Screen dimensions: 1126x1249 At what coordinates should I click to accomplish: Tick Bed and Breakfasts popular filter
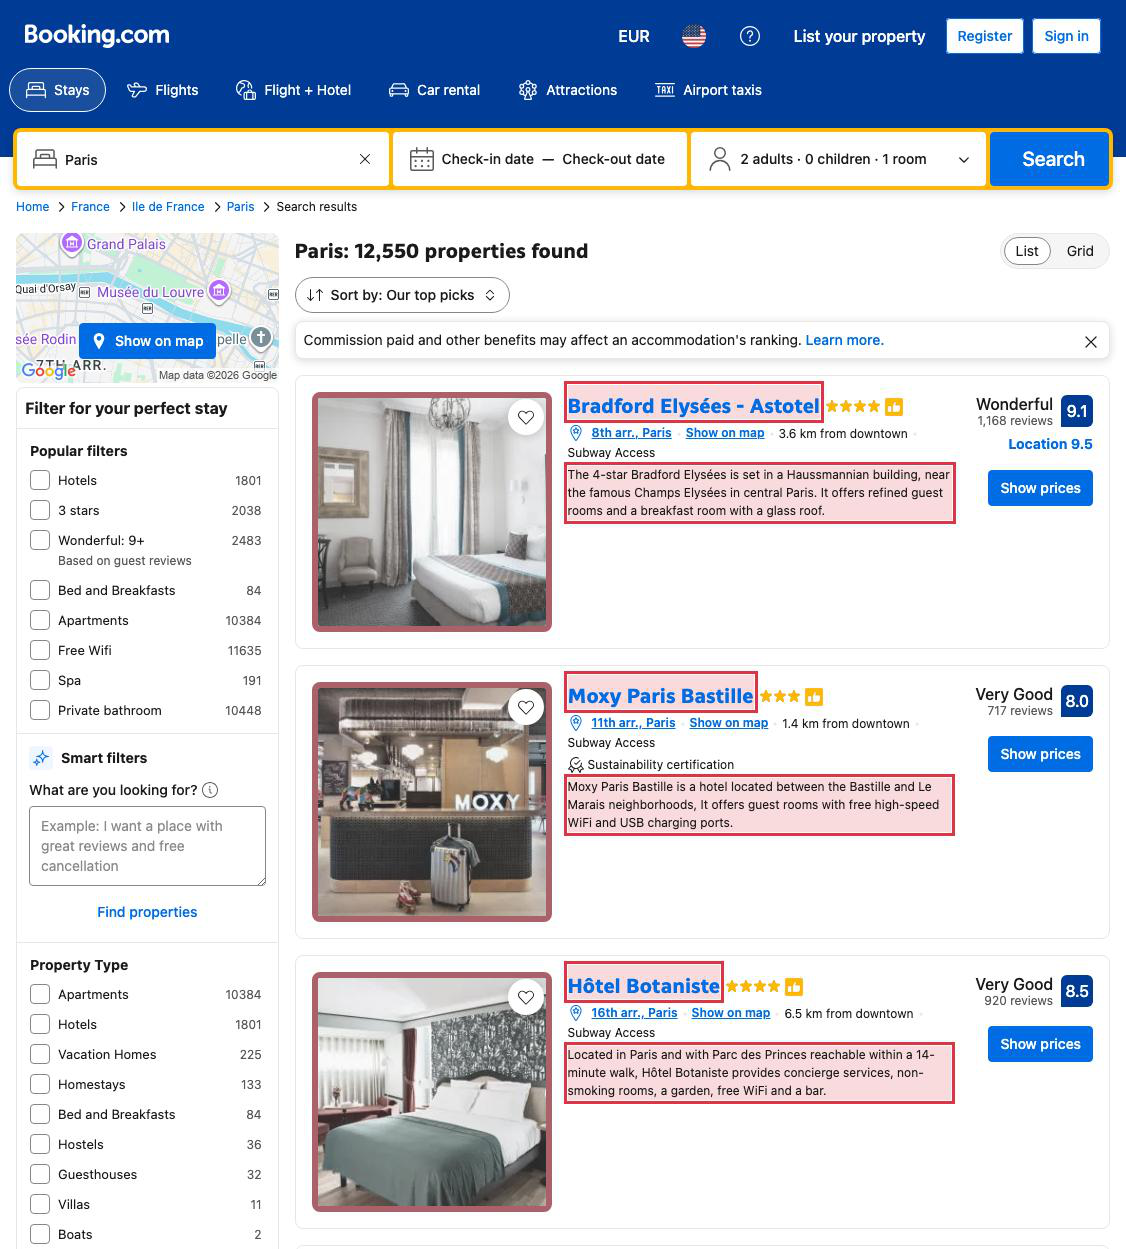(40, 590)
